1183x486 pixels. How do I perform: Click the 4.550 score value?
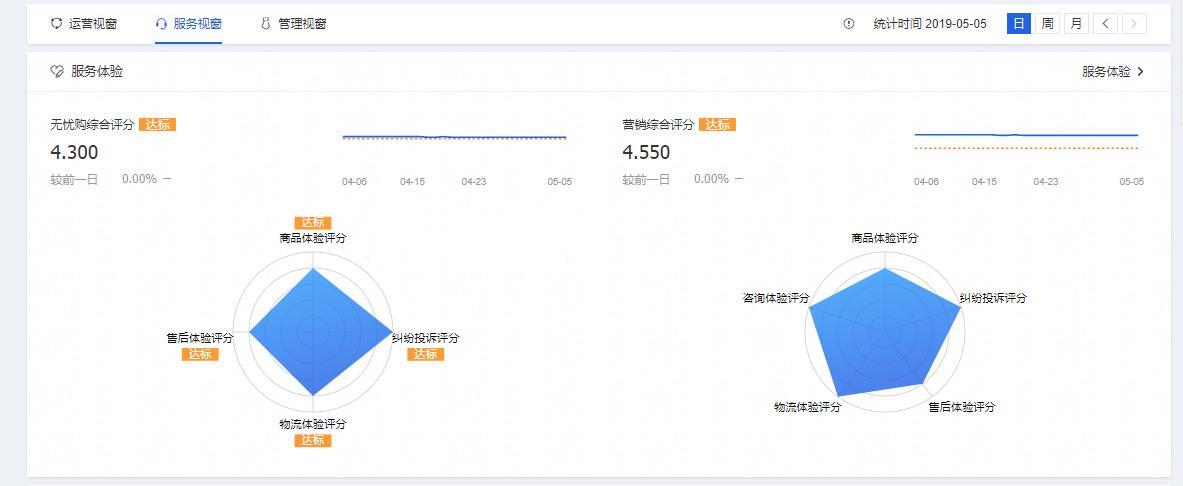pos(646,152)
